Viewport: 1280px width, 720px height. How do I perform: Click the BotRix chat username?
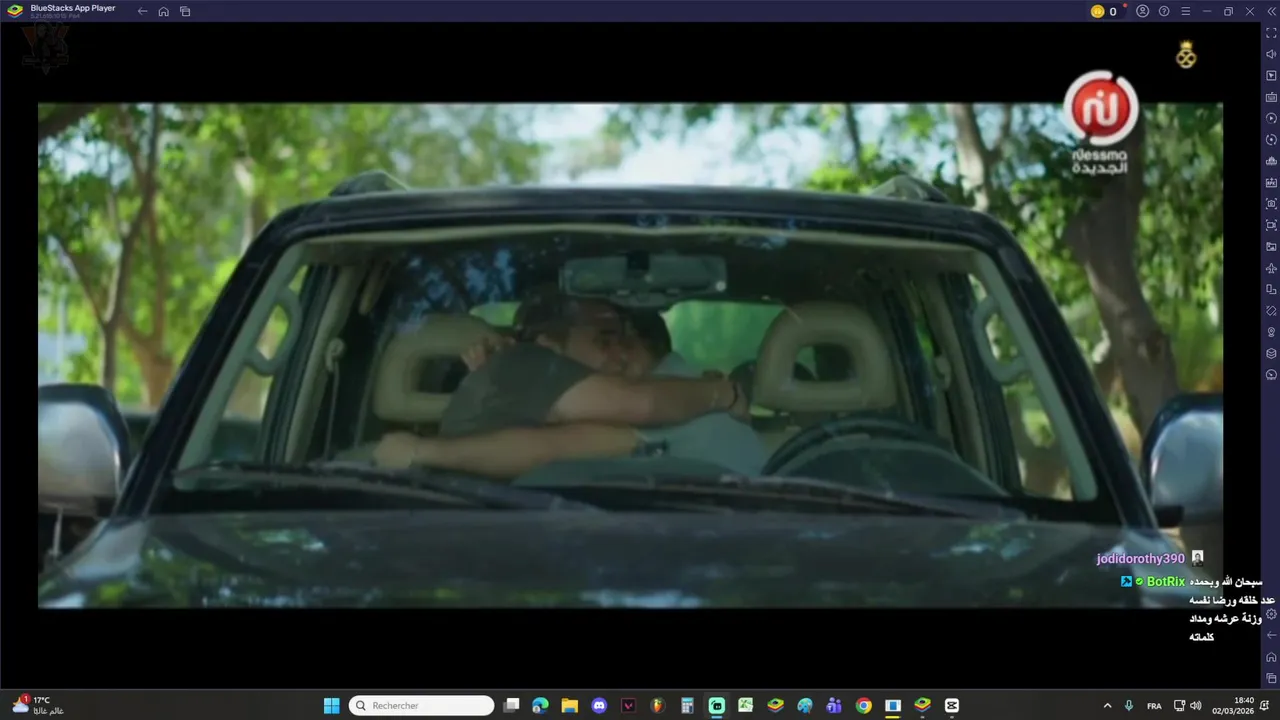[1166, 581]
